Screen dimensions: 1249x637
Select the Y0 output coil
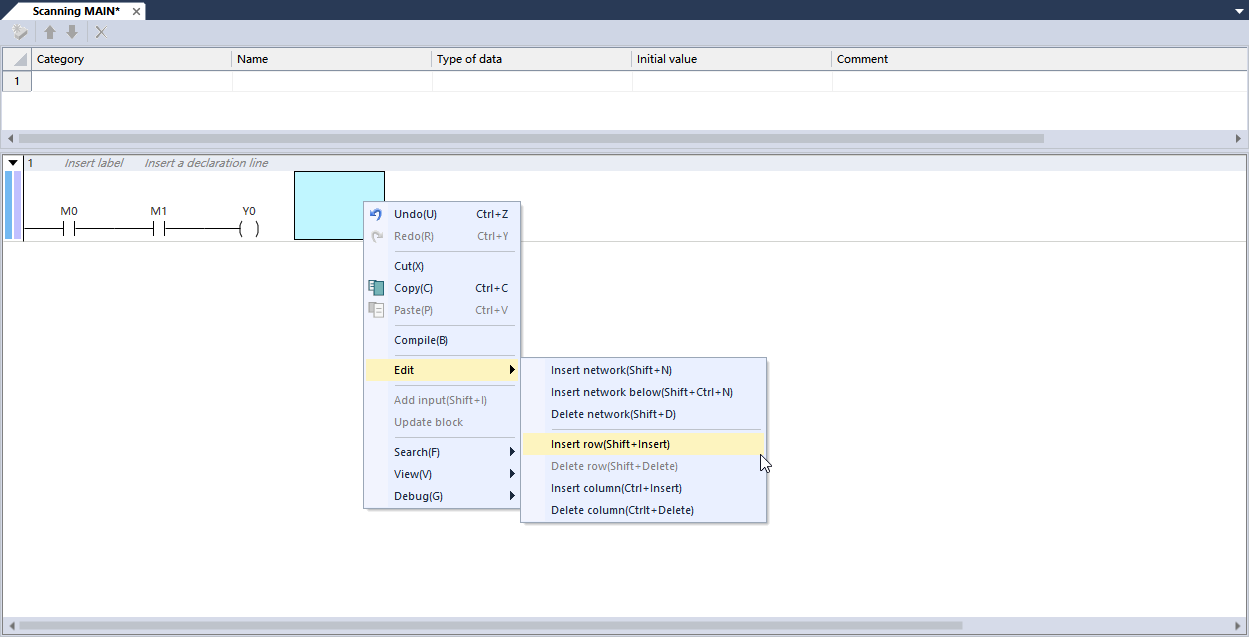(249, 229)
